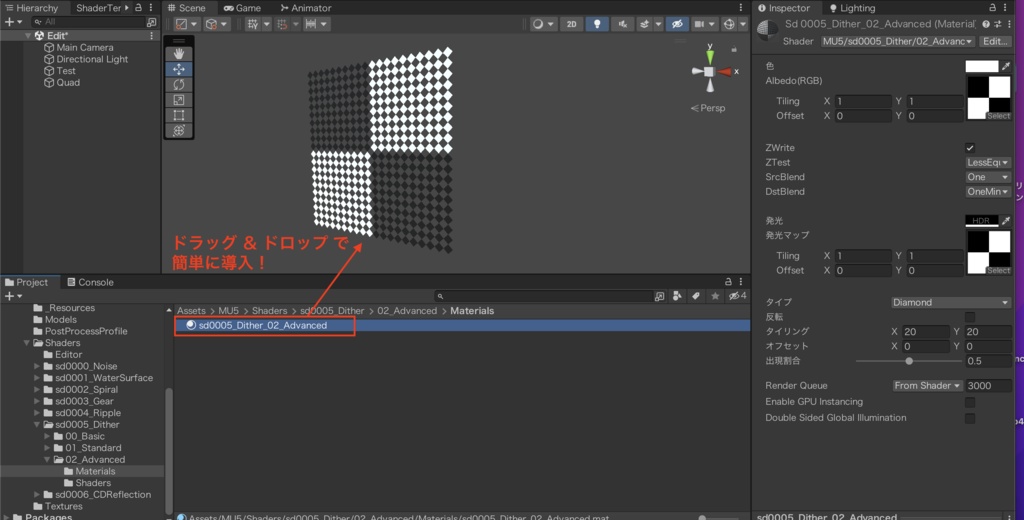Image resolution: width=1024 pixels, height=520 pixels.
Task: Lock the Project panel padlock icon
Action: [x=728, y=282]
